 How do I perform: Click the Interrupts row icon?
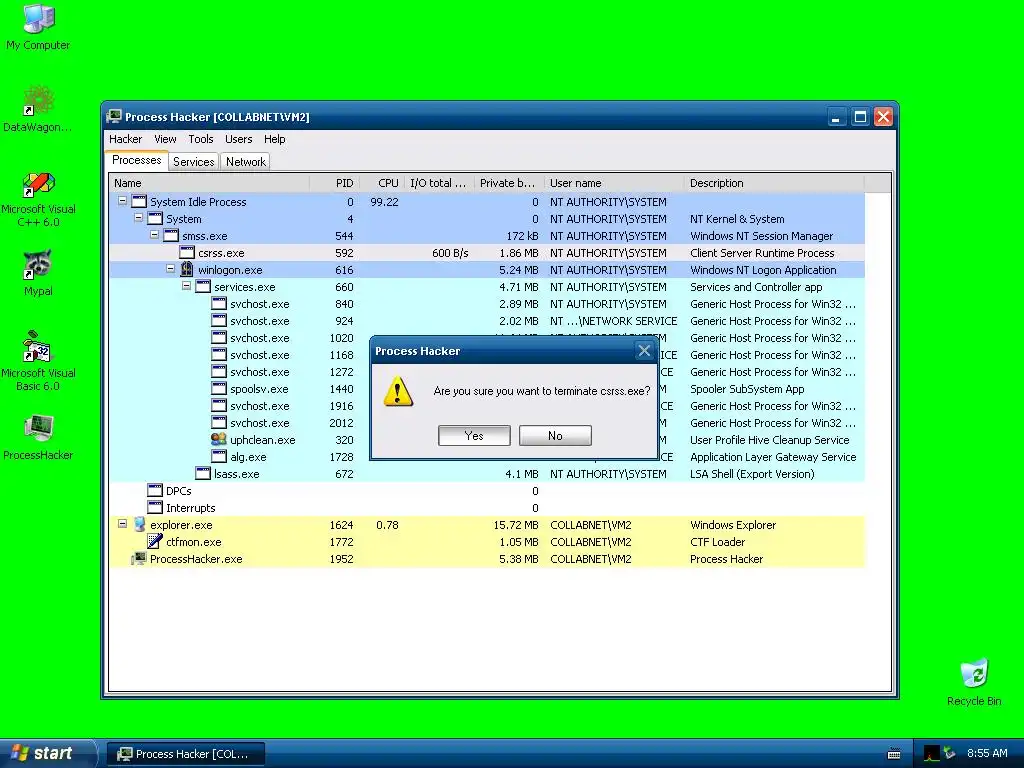[155, 507]
